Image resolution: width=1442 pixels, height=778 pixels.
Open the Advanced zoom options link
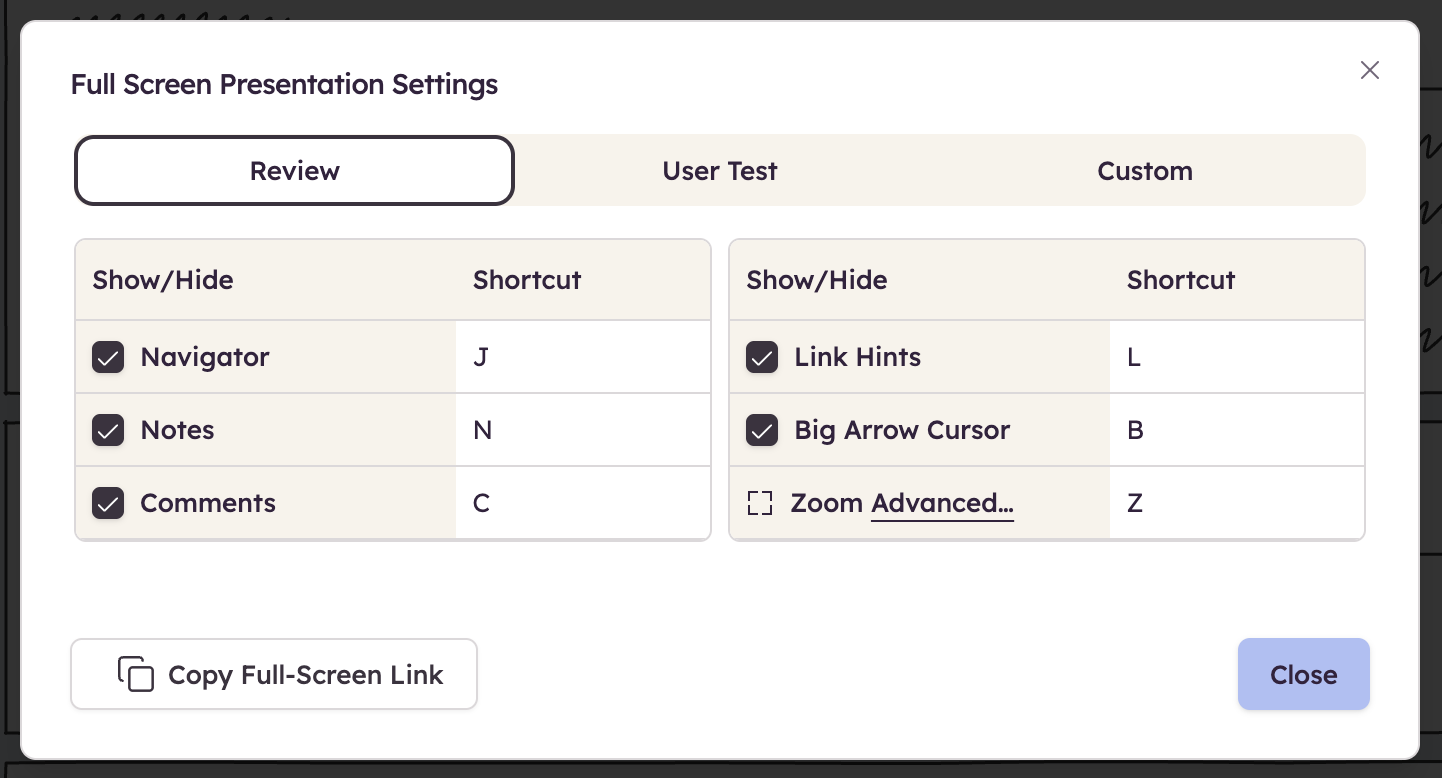click(x=942, y=503)
